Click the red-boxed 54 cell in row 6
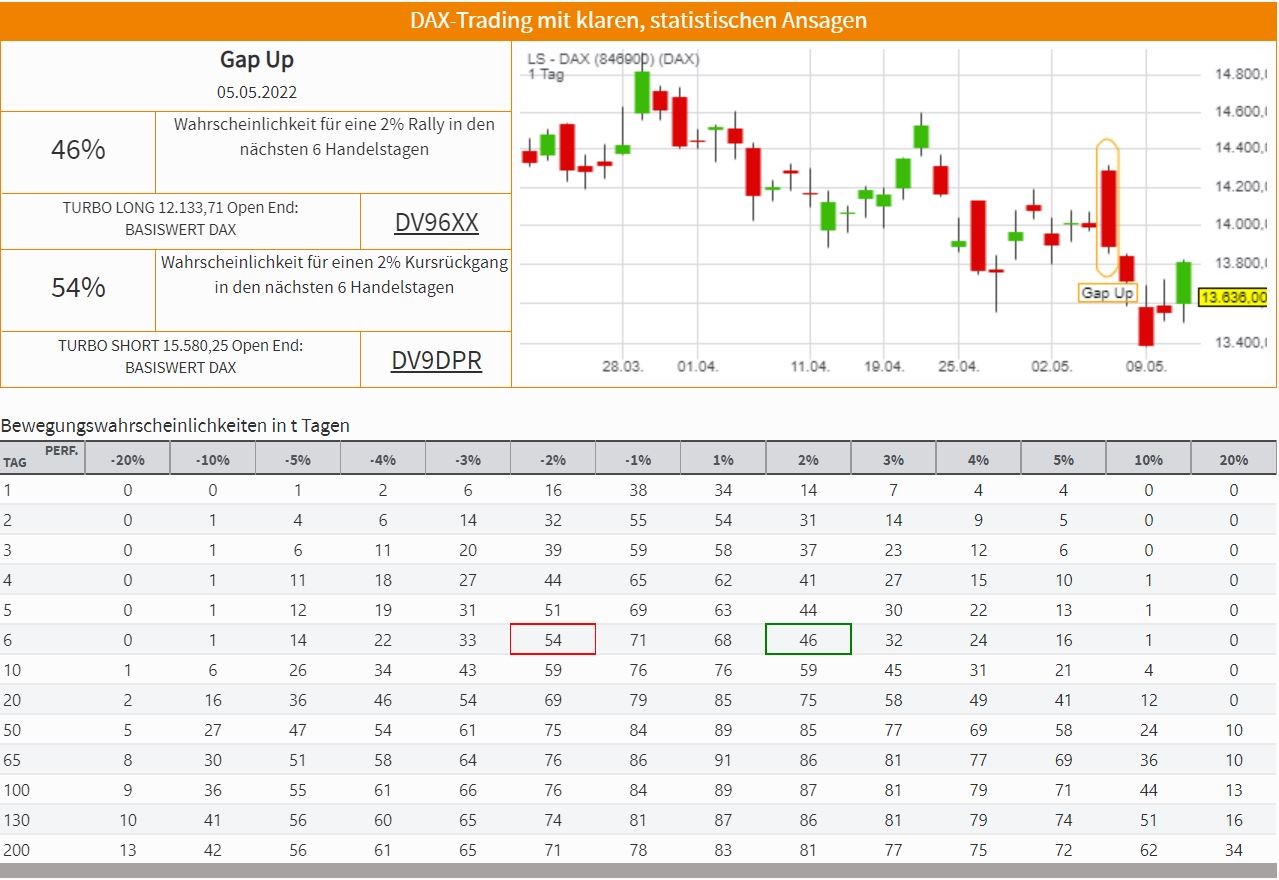Viewport: 1279px width, 880px height. (553, 640)
